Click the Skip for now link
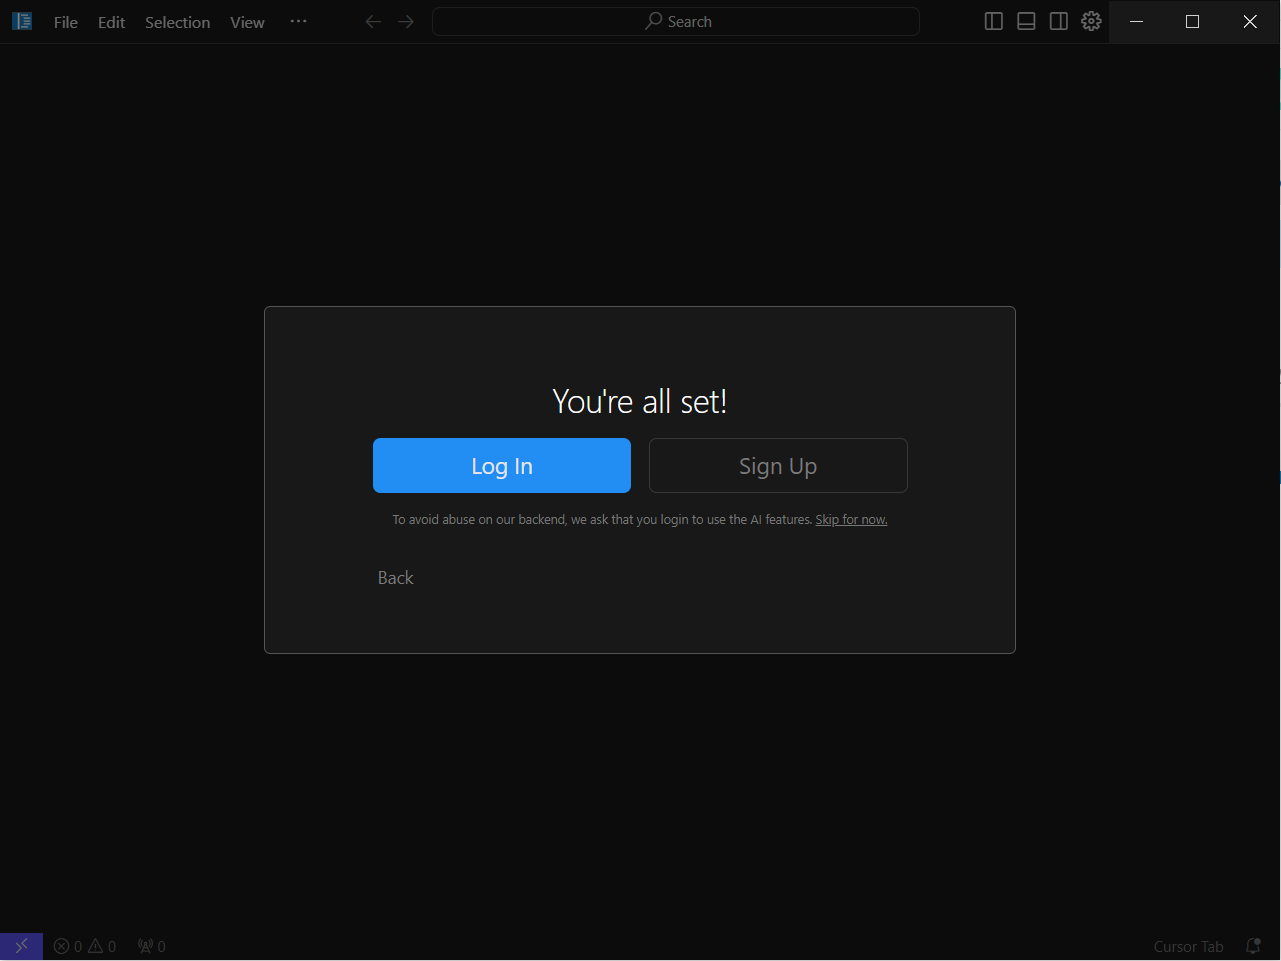 tap(851, 520)
